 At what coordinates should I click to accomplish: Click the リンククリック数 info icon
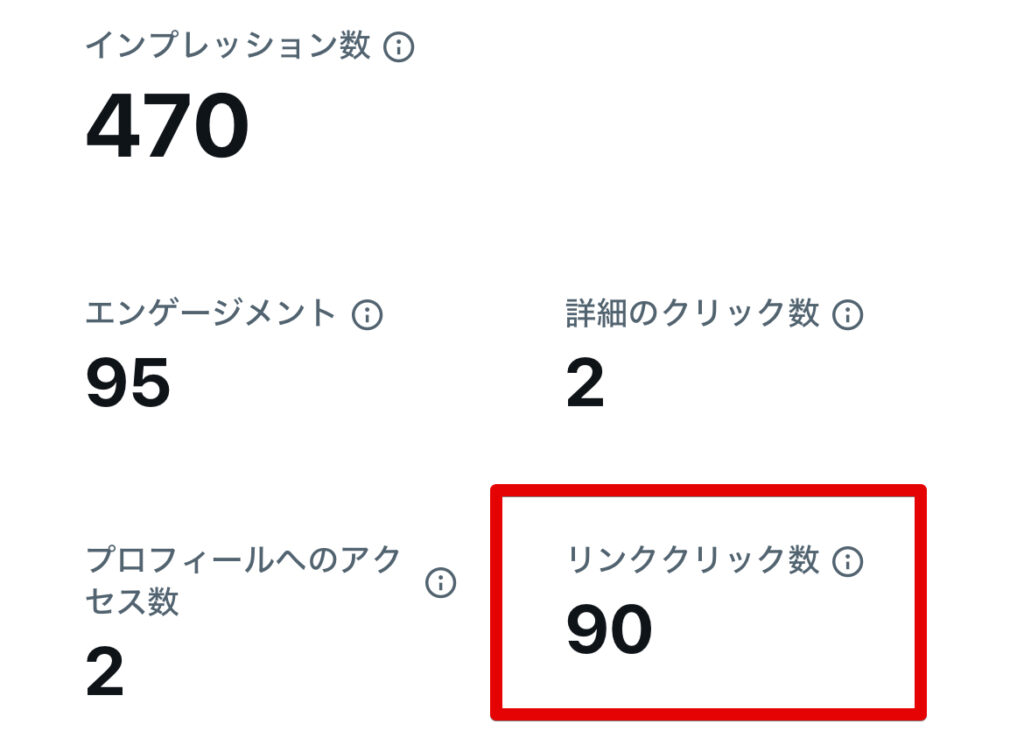[848, 562]
